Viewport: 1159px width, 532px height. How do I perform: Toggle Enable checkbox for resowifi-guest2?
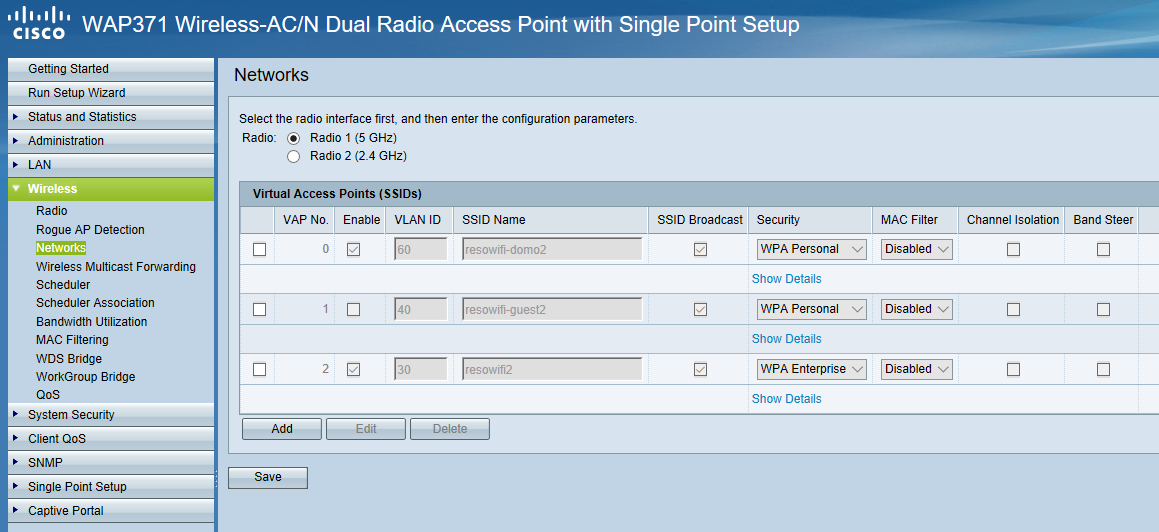point(353,310)
